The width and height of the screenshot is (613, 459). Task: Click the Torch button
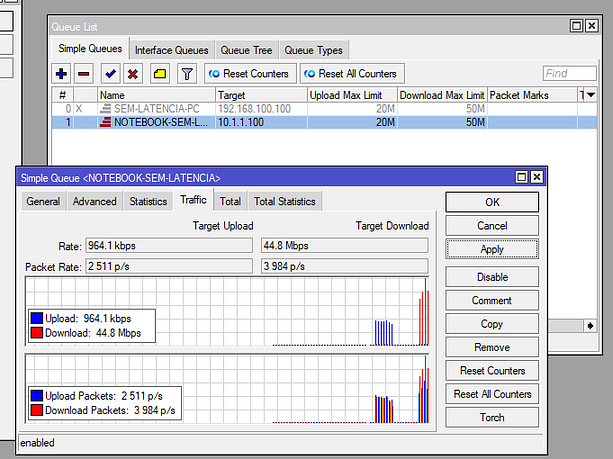(x=492, y=418)
